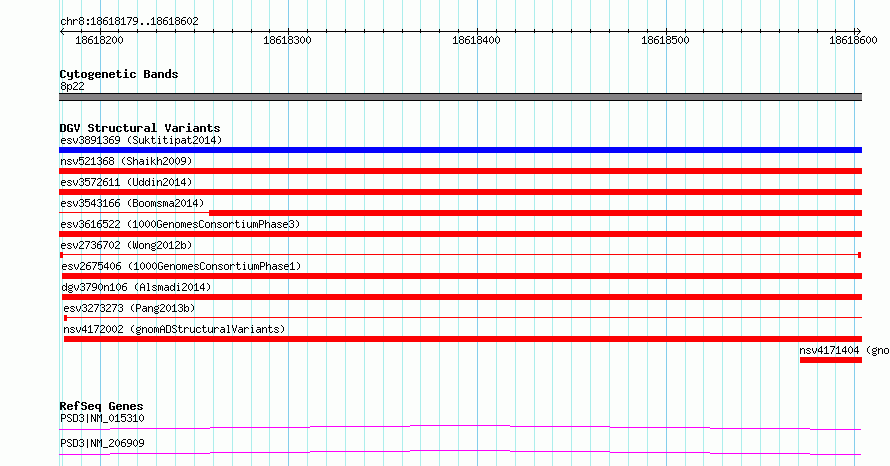Open nsv4172002 (gnomADStructuralVariants) entry
Screen dimensions: 890x466
(x=174, y=329)
